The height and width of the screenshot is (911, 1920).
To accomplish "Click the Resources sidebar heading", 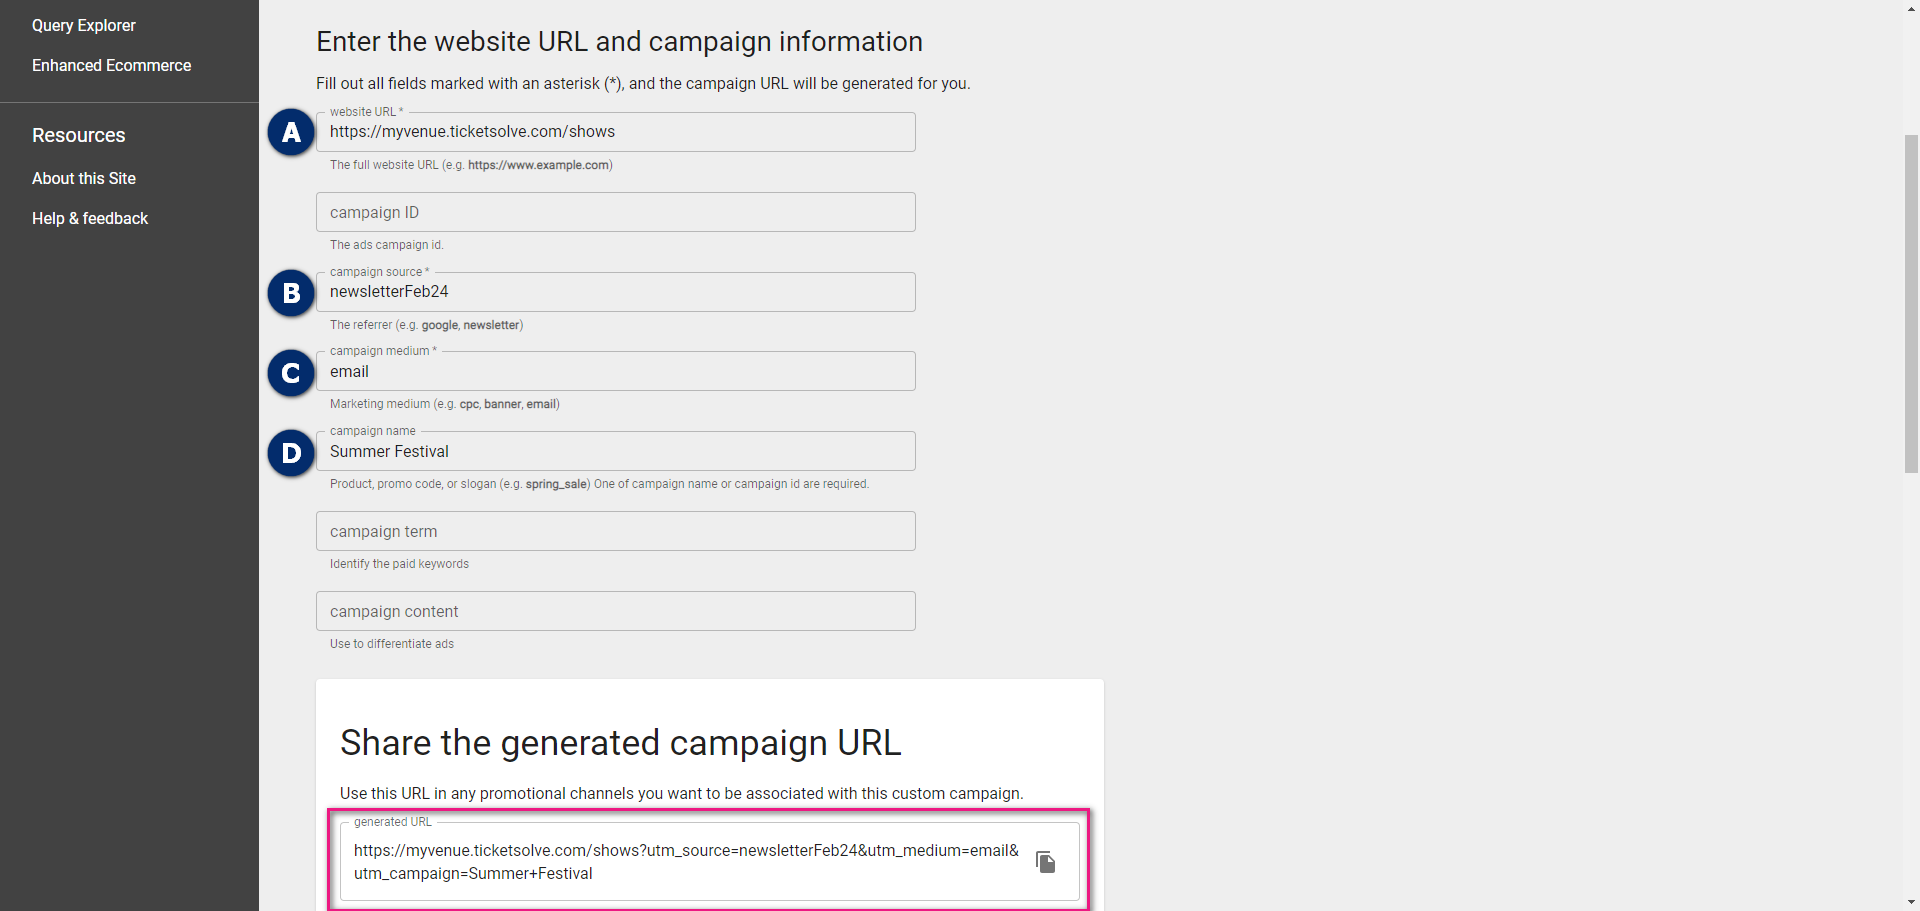I will (x=78, y=135).
